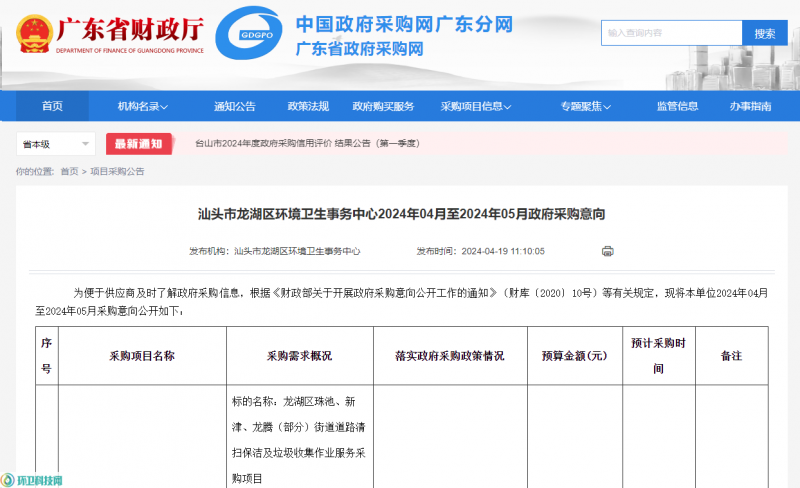Select 政府购买服务 in navigation bar
The height and width of the screenshot is (488, 800).
tap(383, 106)
